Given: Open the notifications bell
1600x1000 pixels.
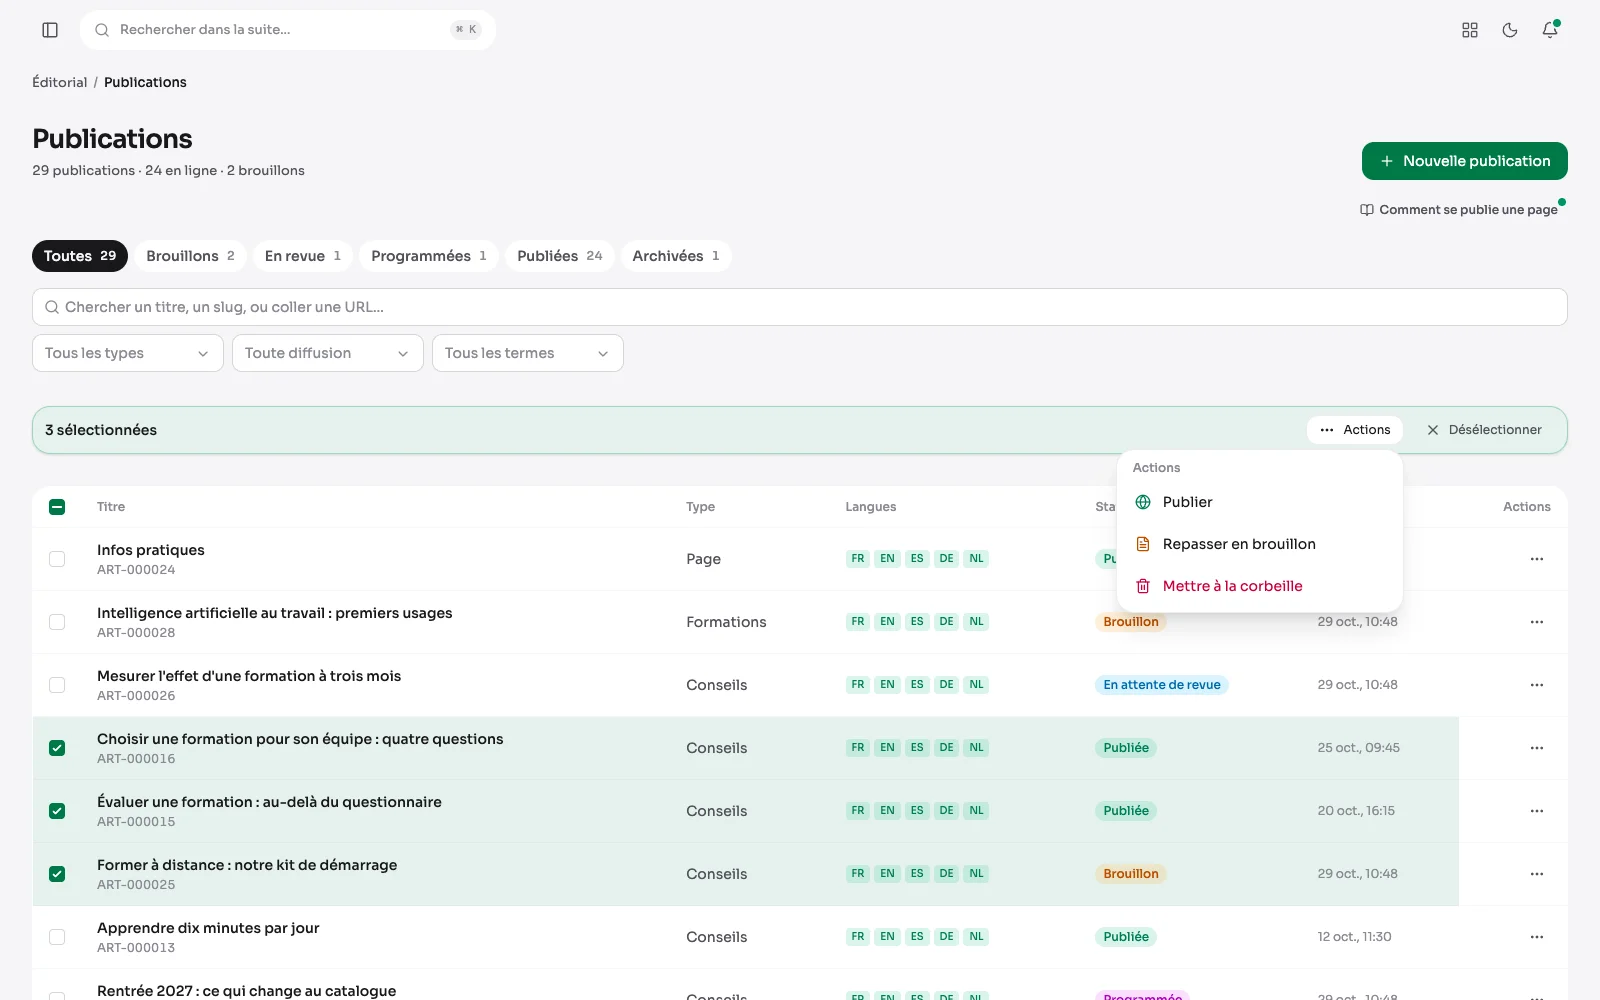Looking at the screenshot, I should tap(1550, 30).
